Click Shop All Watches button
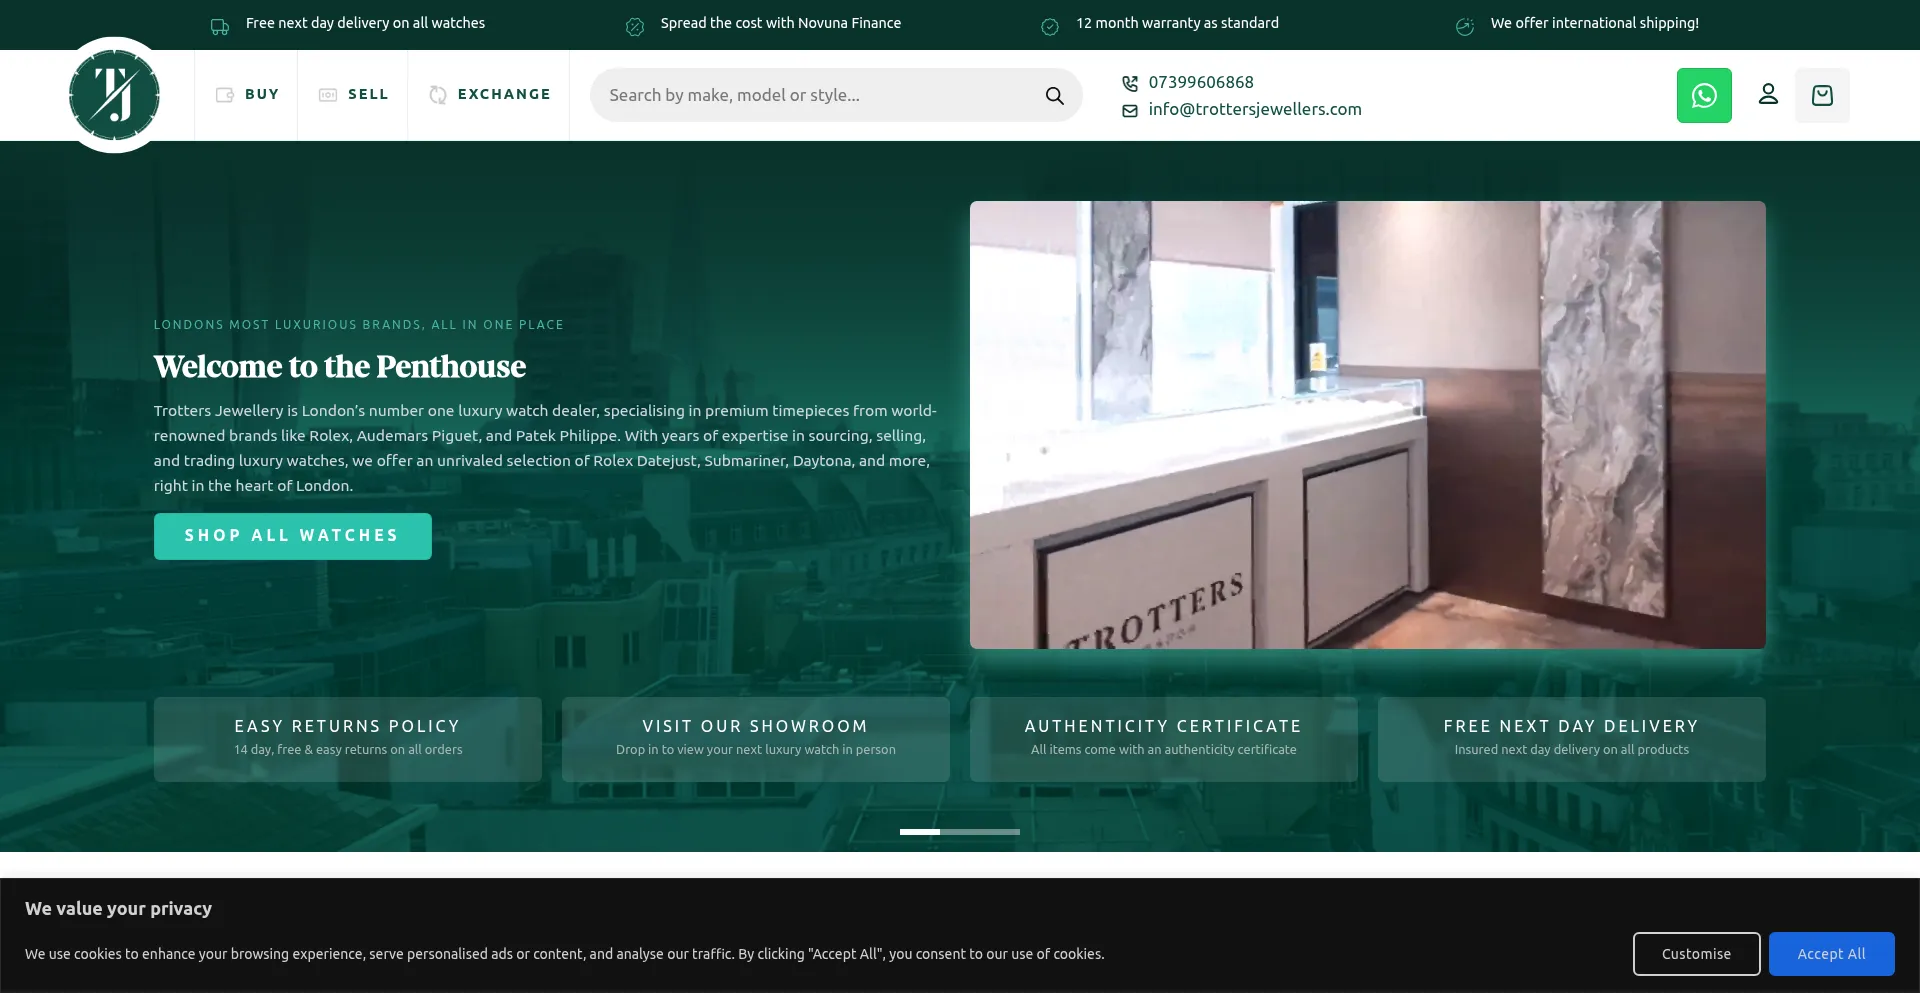 click(293, 536)
